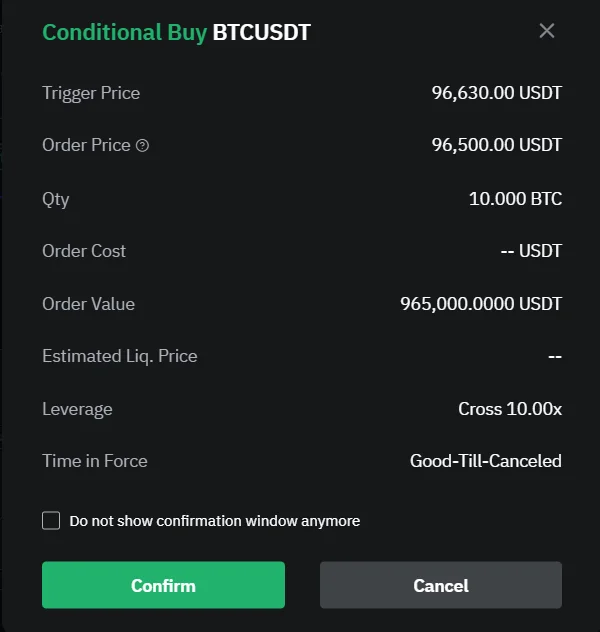This screenshot has width=600, height=632.
Task: Click the green Conditional Buy title
Action: 124,32
